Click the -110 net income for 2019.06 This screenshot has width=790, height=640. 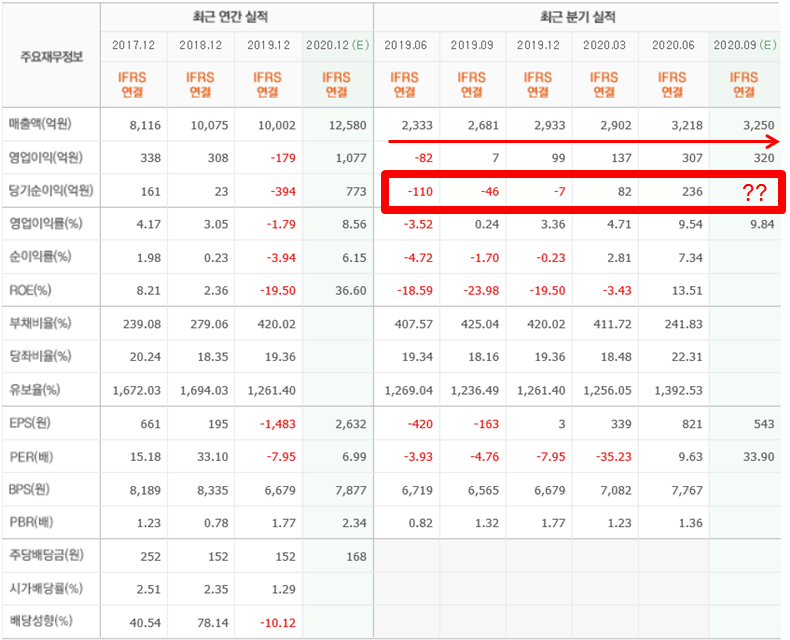click(420, 192)
